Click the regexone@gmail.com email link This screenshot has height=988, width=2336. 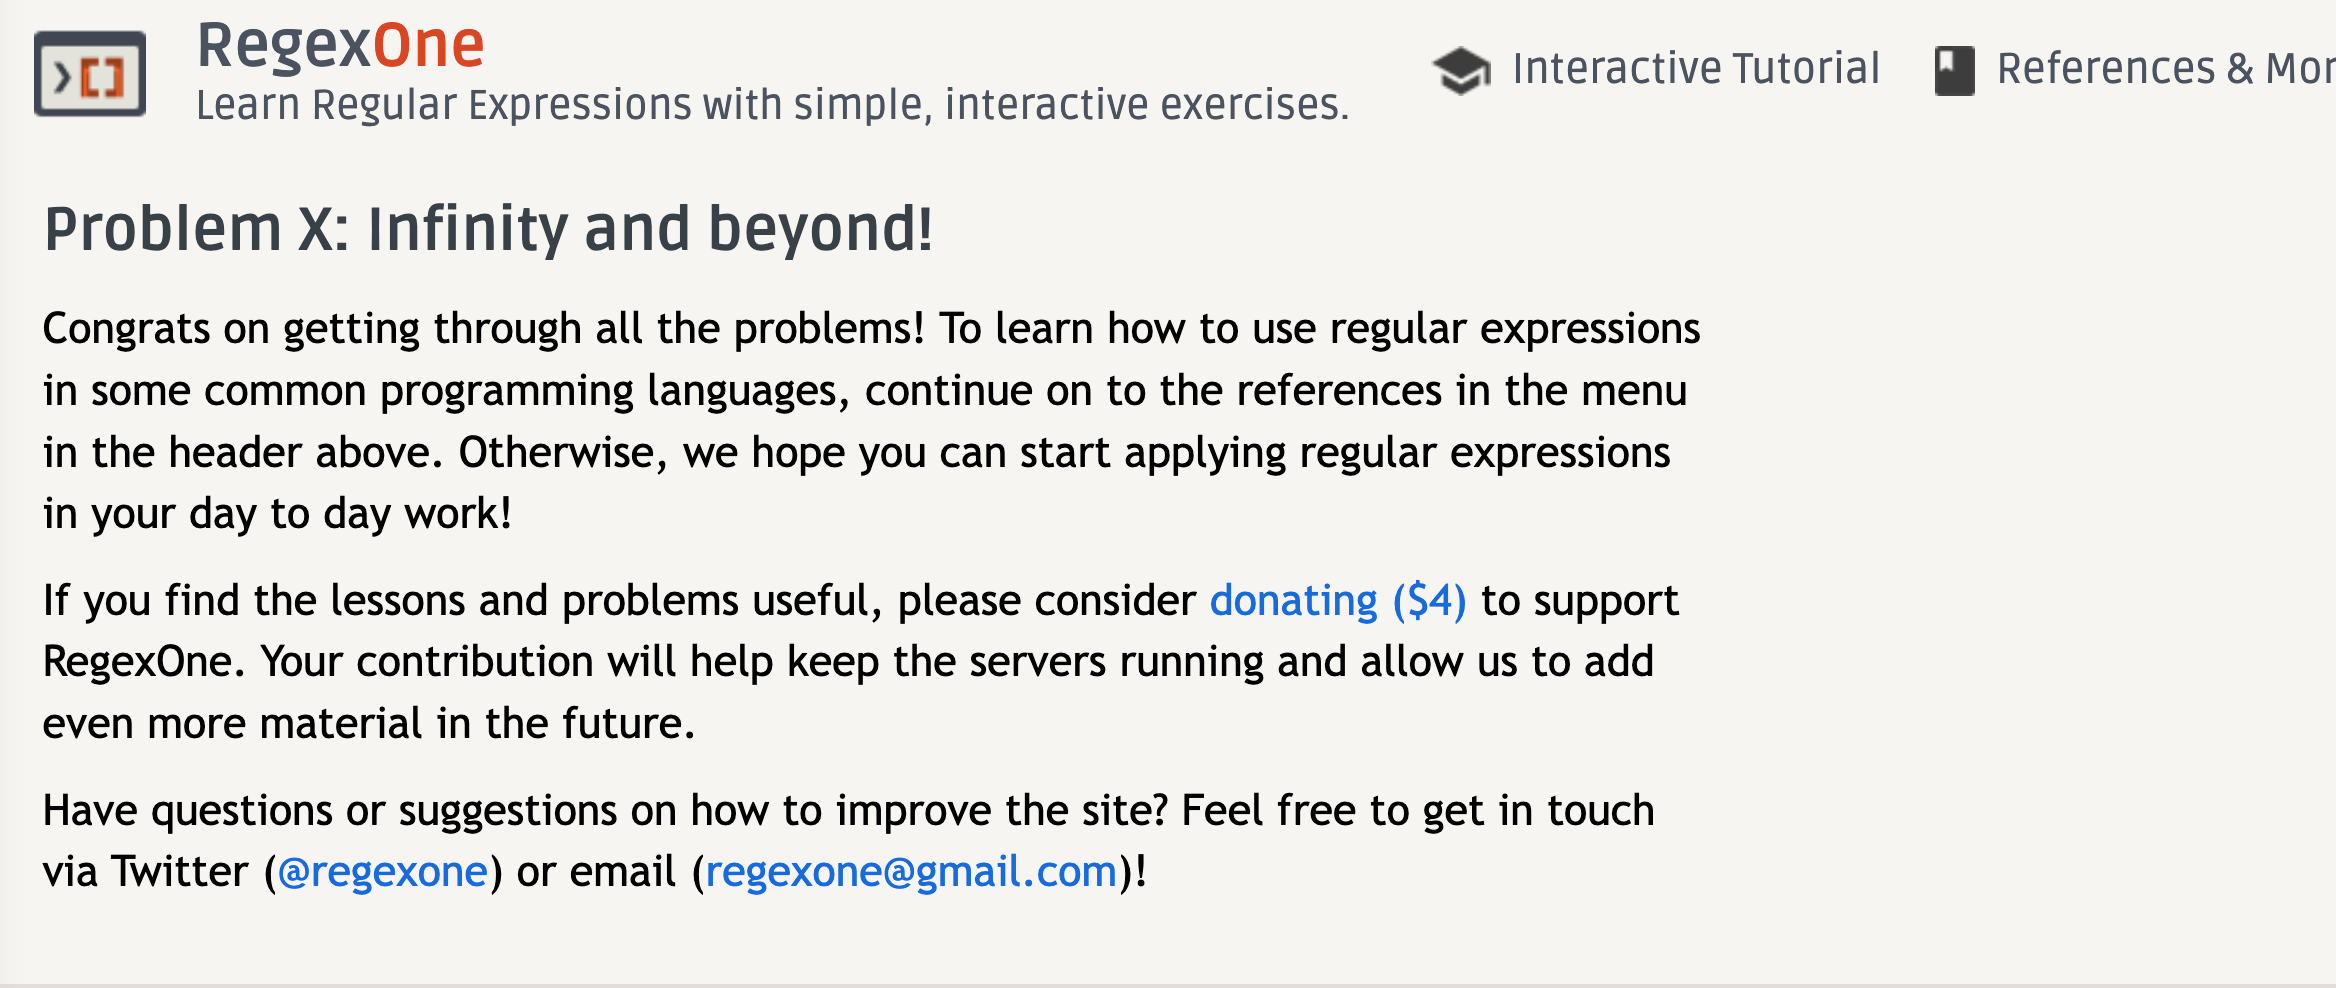click(x=911, y=872)
